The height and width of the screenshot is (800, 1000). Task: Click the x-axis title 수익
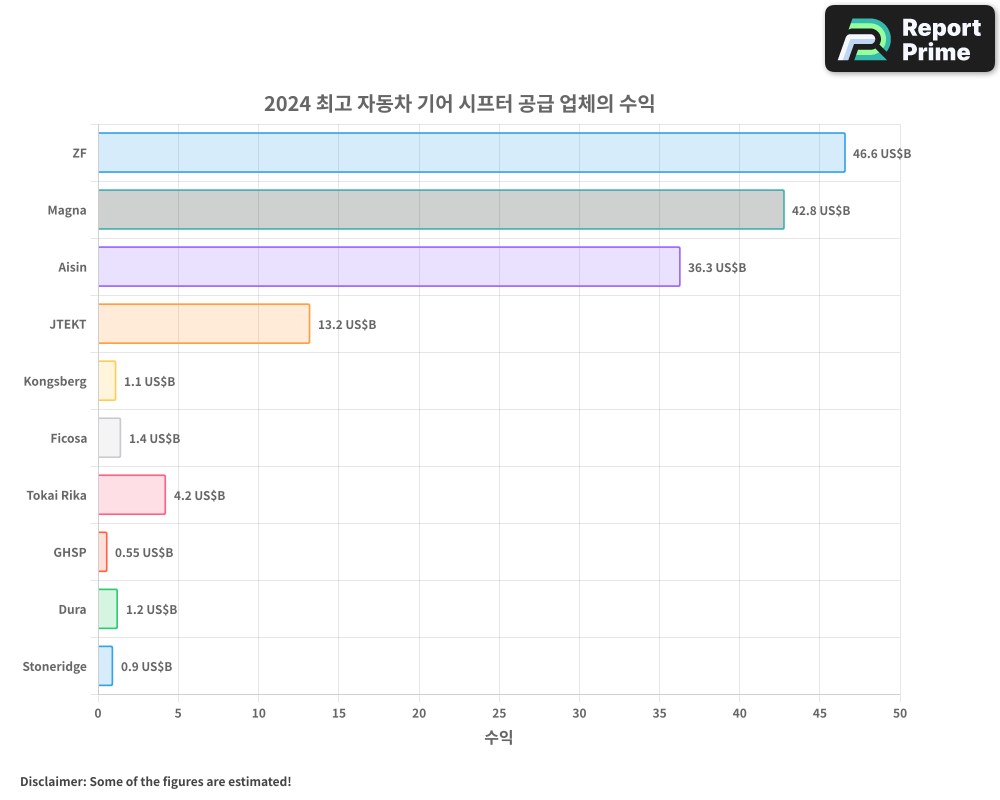coord(498,738)
